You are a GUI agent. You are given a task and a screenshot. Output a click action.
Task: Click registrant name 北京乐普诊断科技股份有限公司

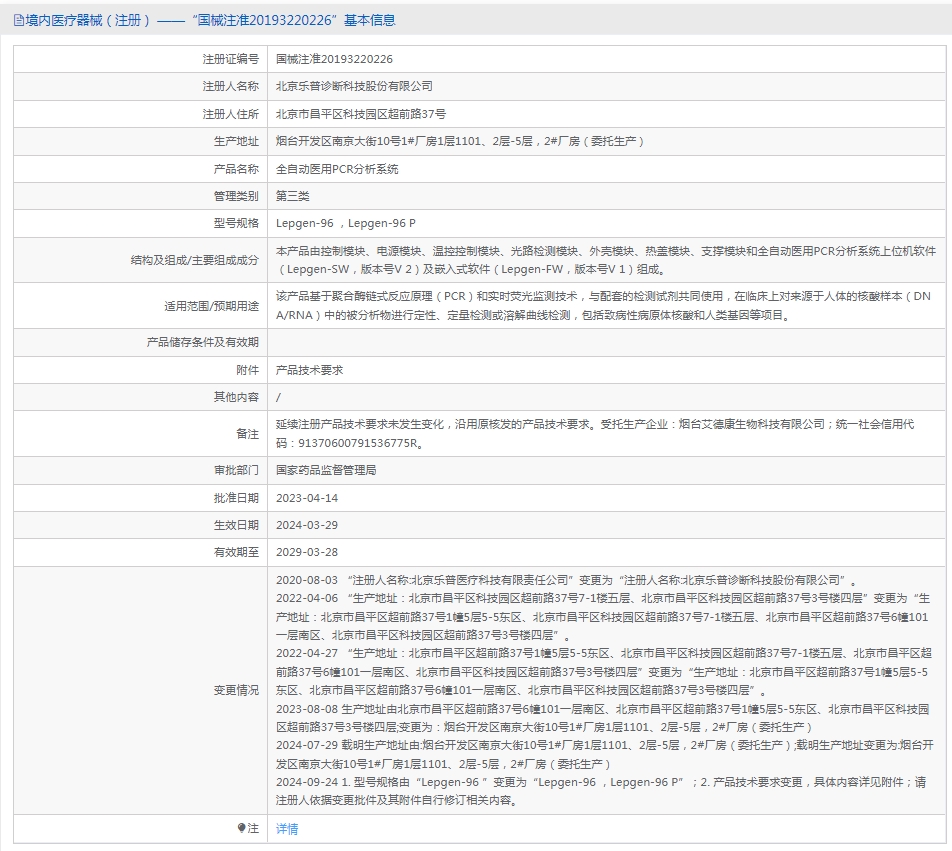point(354,87)
